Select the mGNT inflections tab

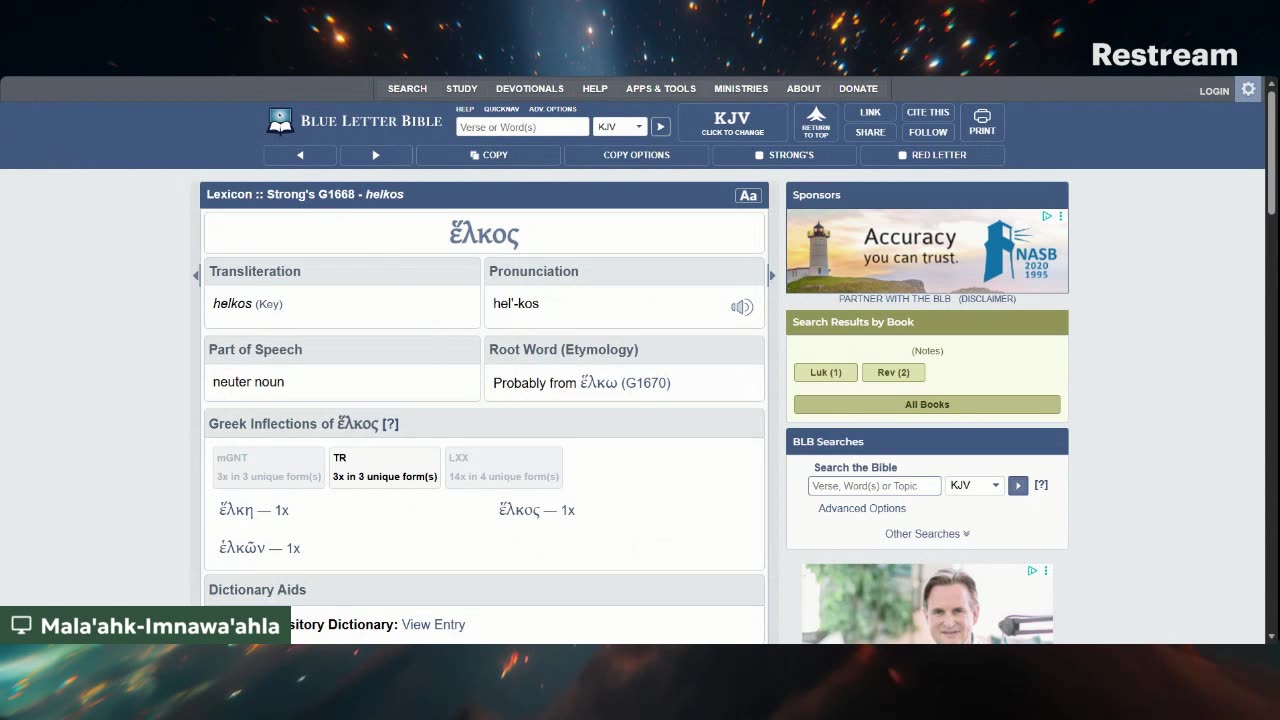(x=269, y=467)
